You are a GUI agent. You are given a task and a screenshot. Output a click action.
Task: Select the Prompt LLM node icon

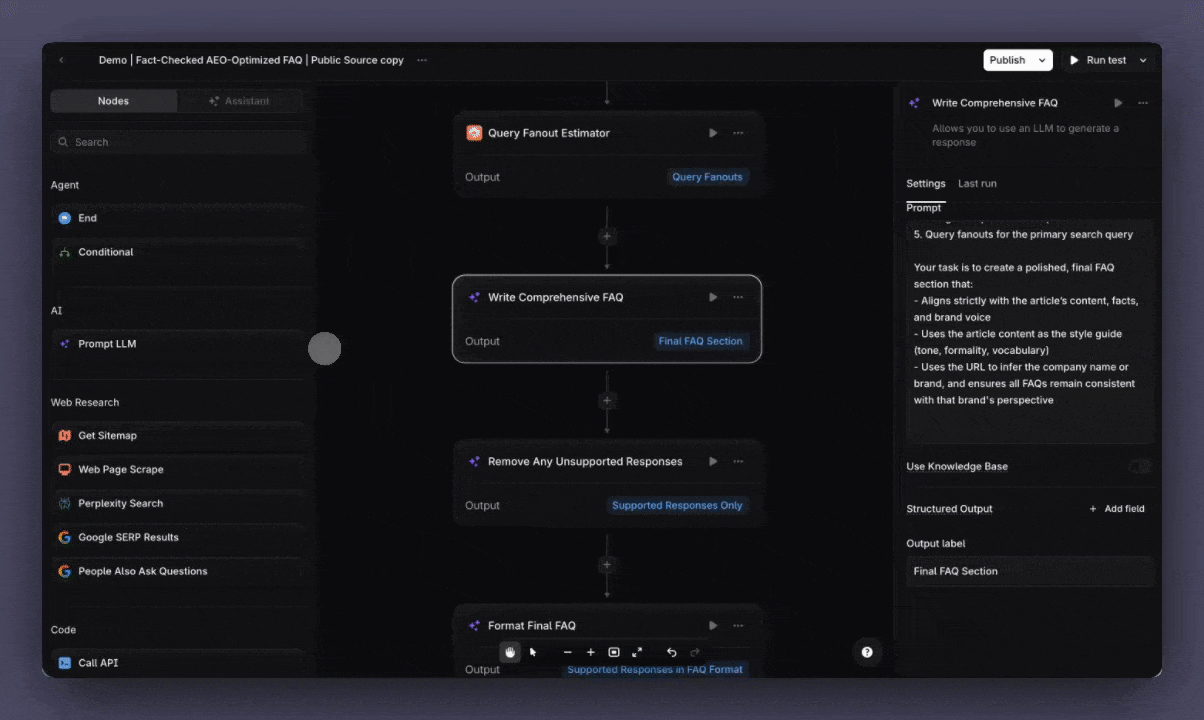pos(65,344)
